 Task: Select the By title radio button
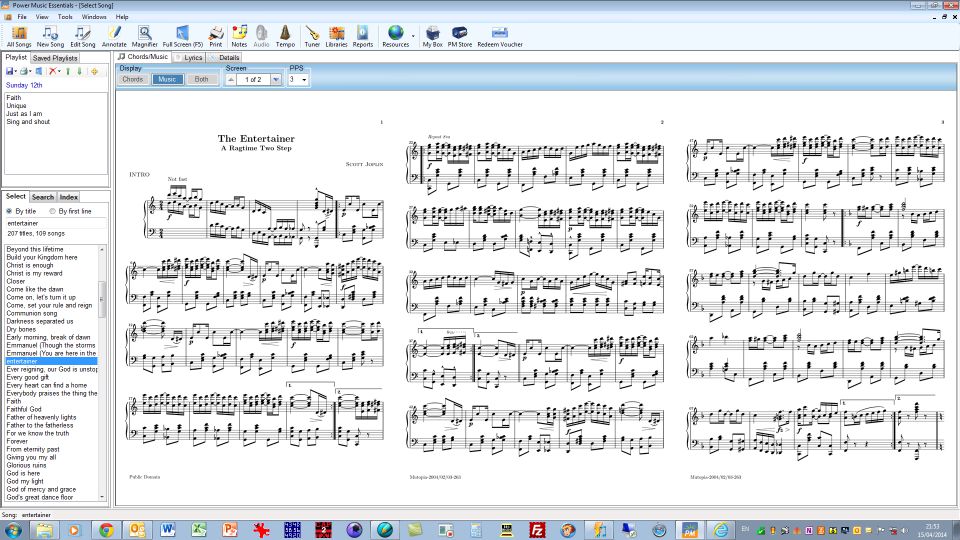(x=10, y=211)
